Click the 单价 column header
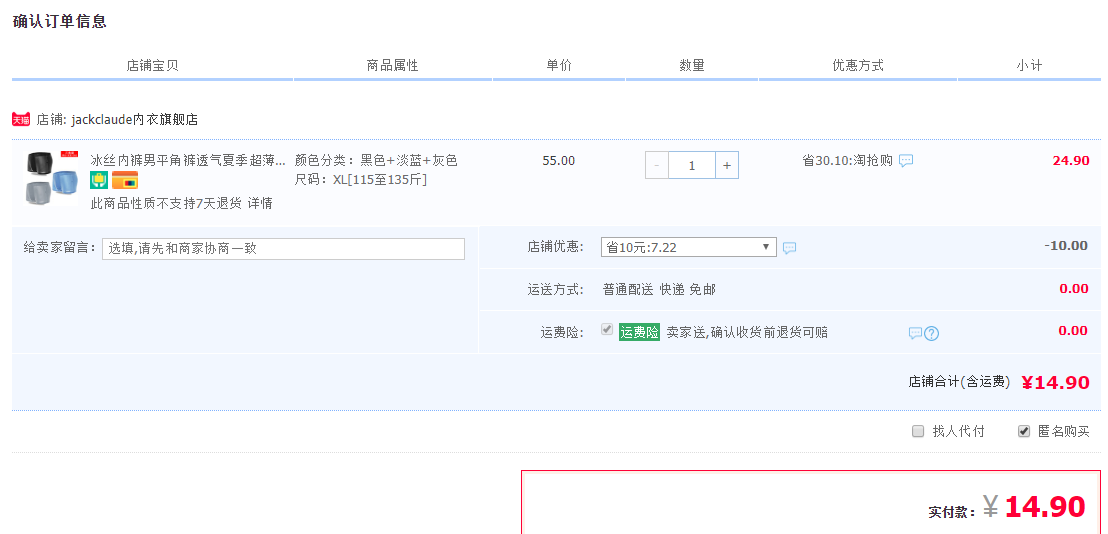 point(559,66)
